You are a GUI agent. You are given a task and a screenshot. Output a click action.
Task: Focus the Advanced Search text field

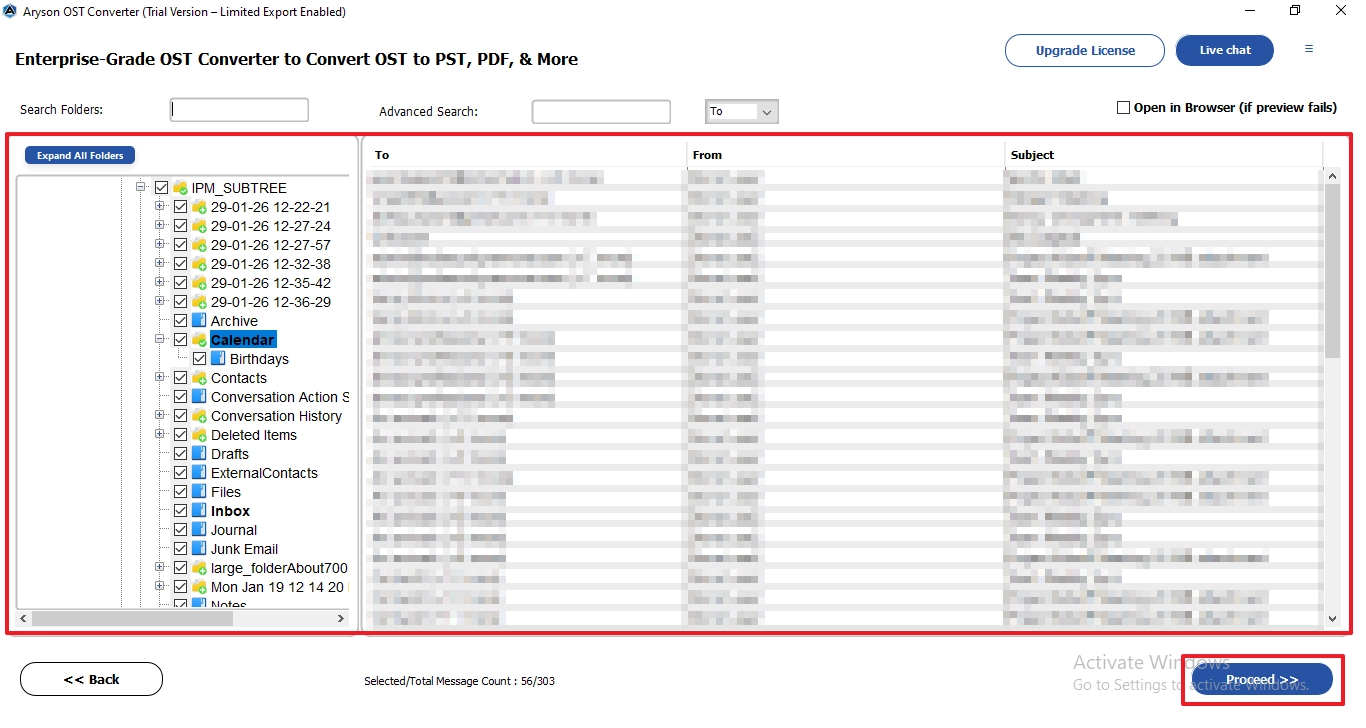point(601,112)
